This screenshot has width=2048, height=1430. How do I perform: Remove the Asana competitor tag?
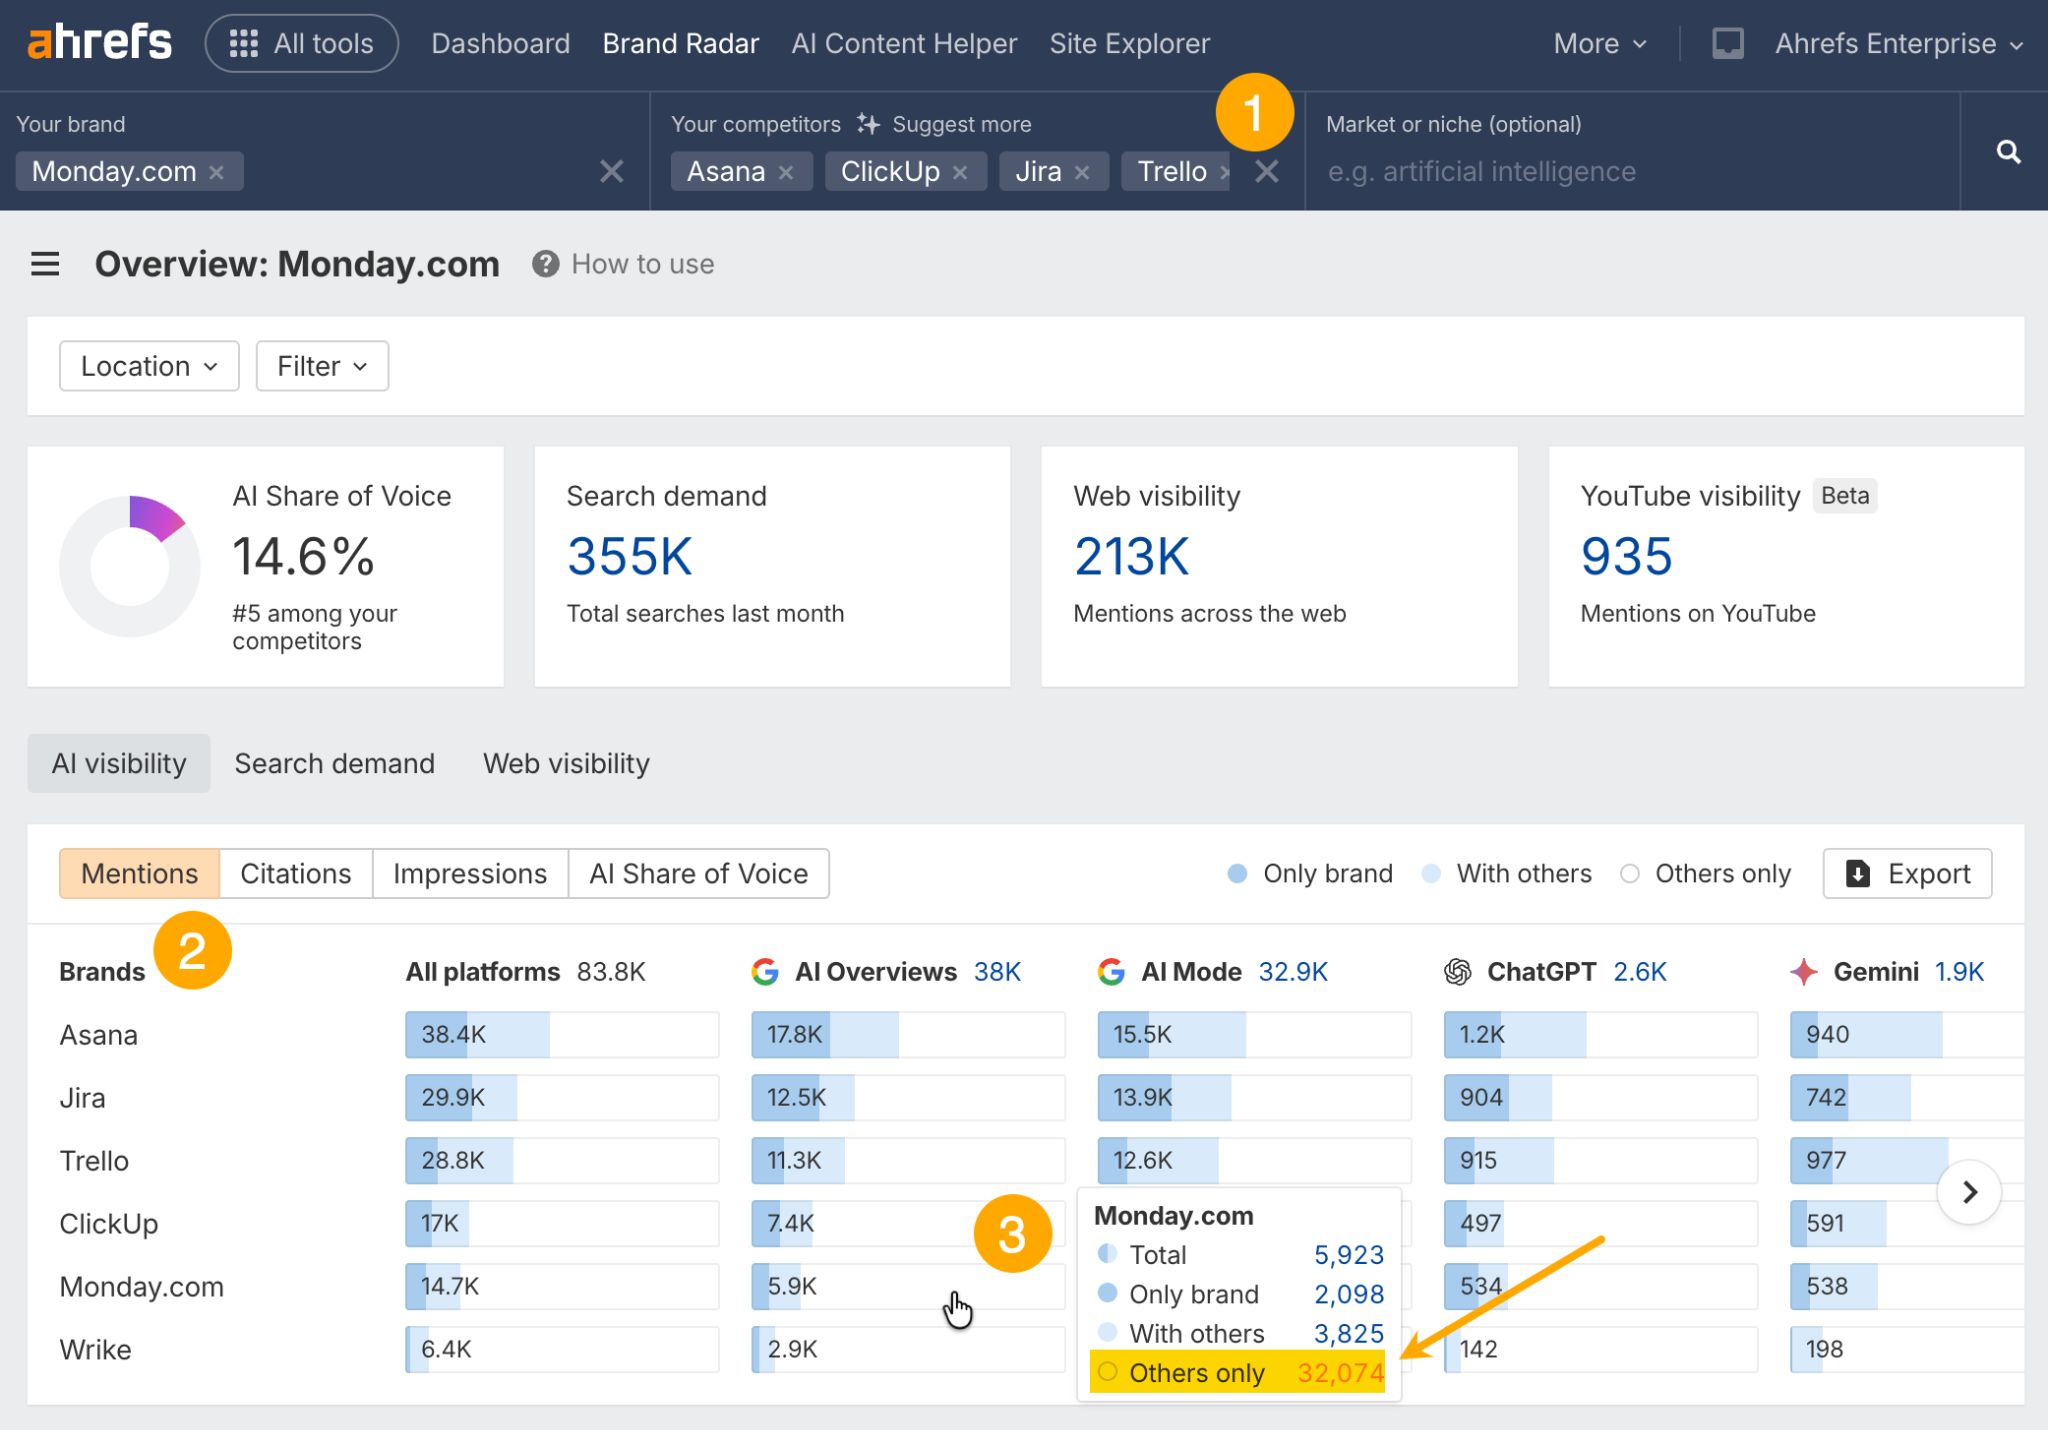click(786, 172)
